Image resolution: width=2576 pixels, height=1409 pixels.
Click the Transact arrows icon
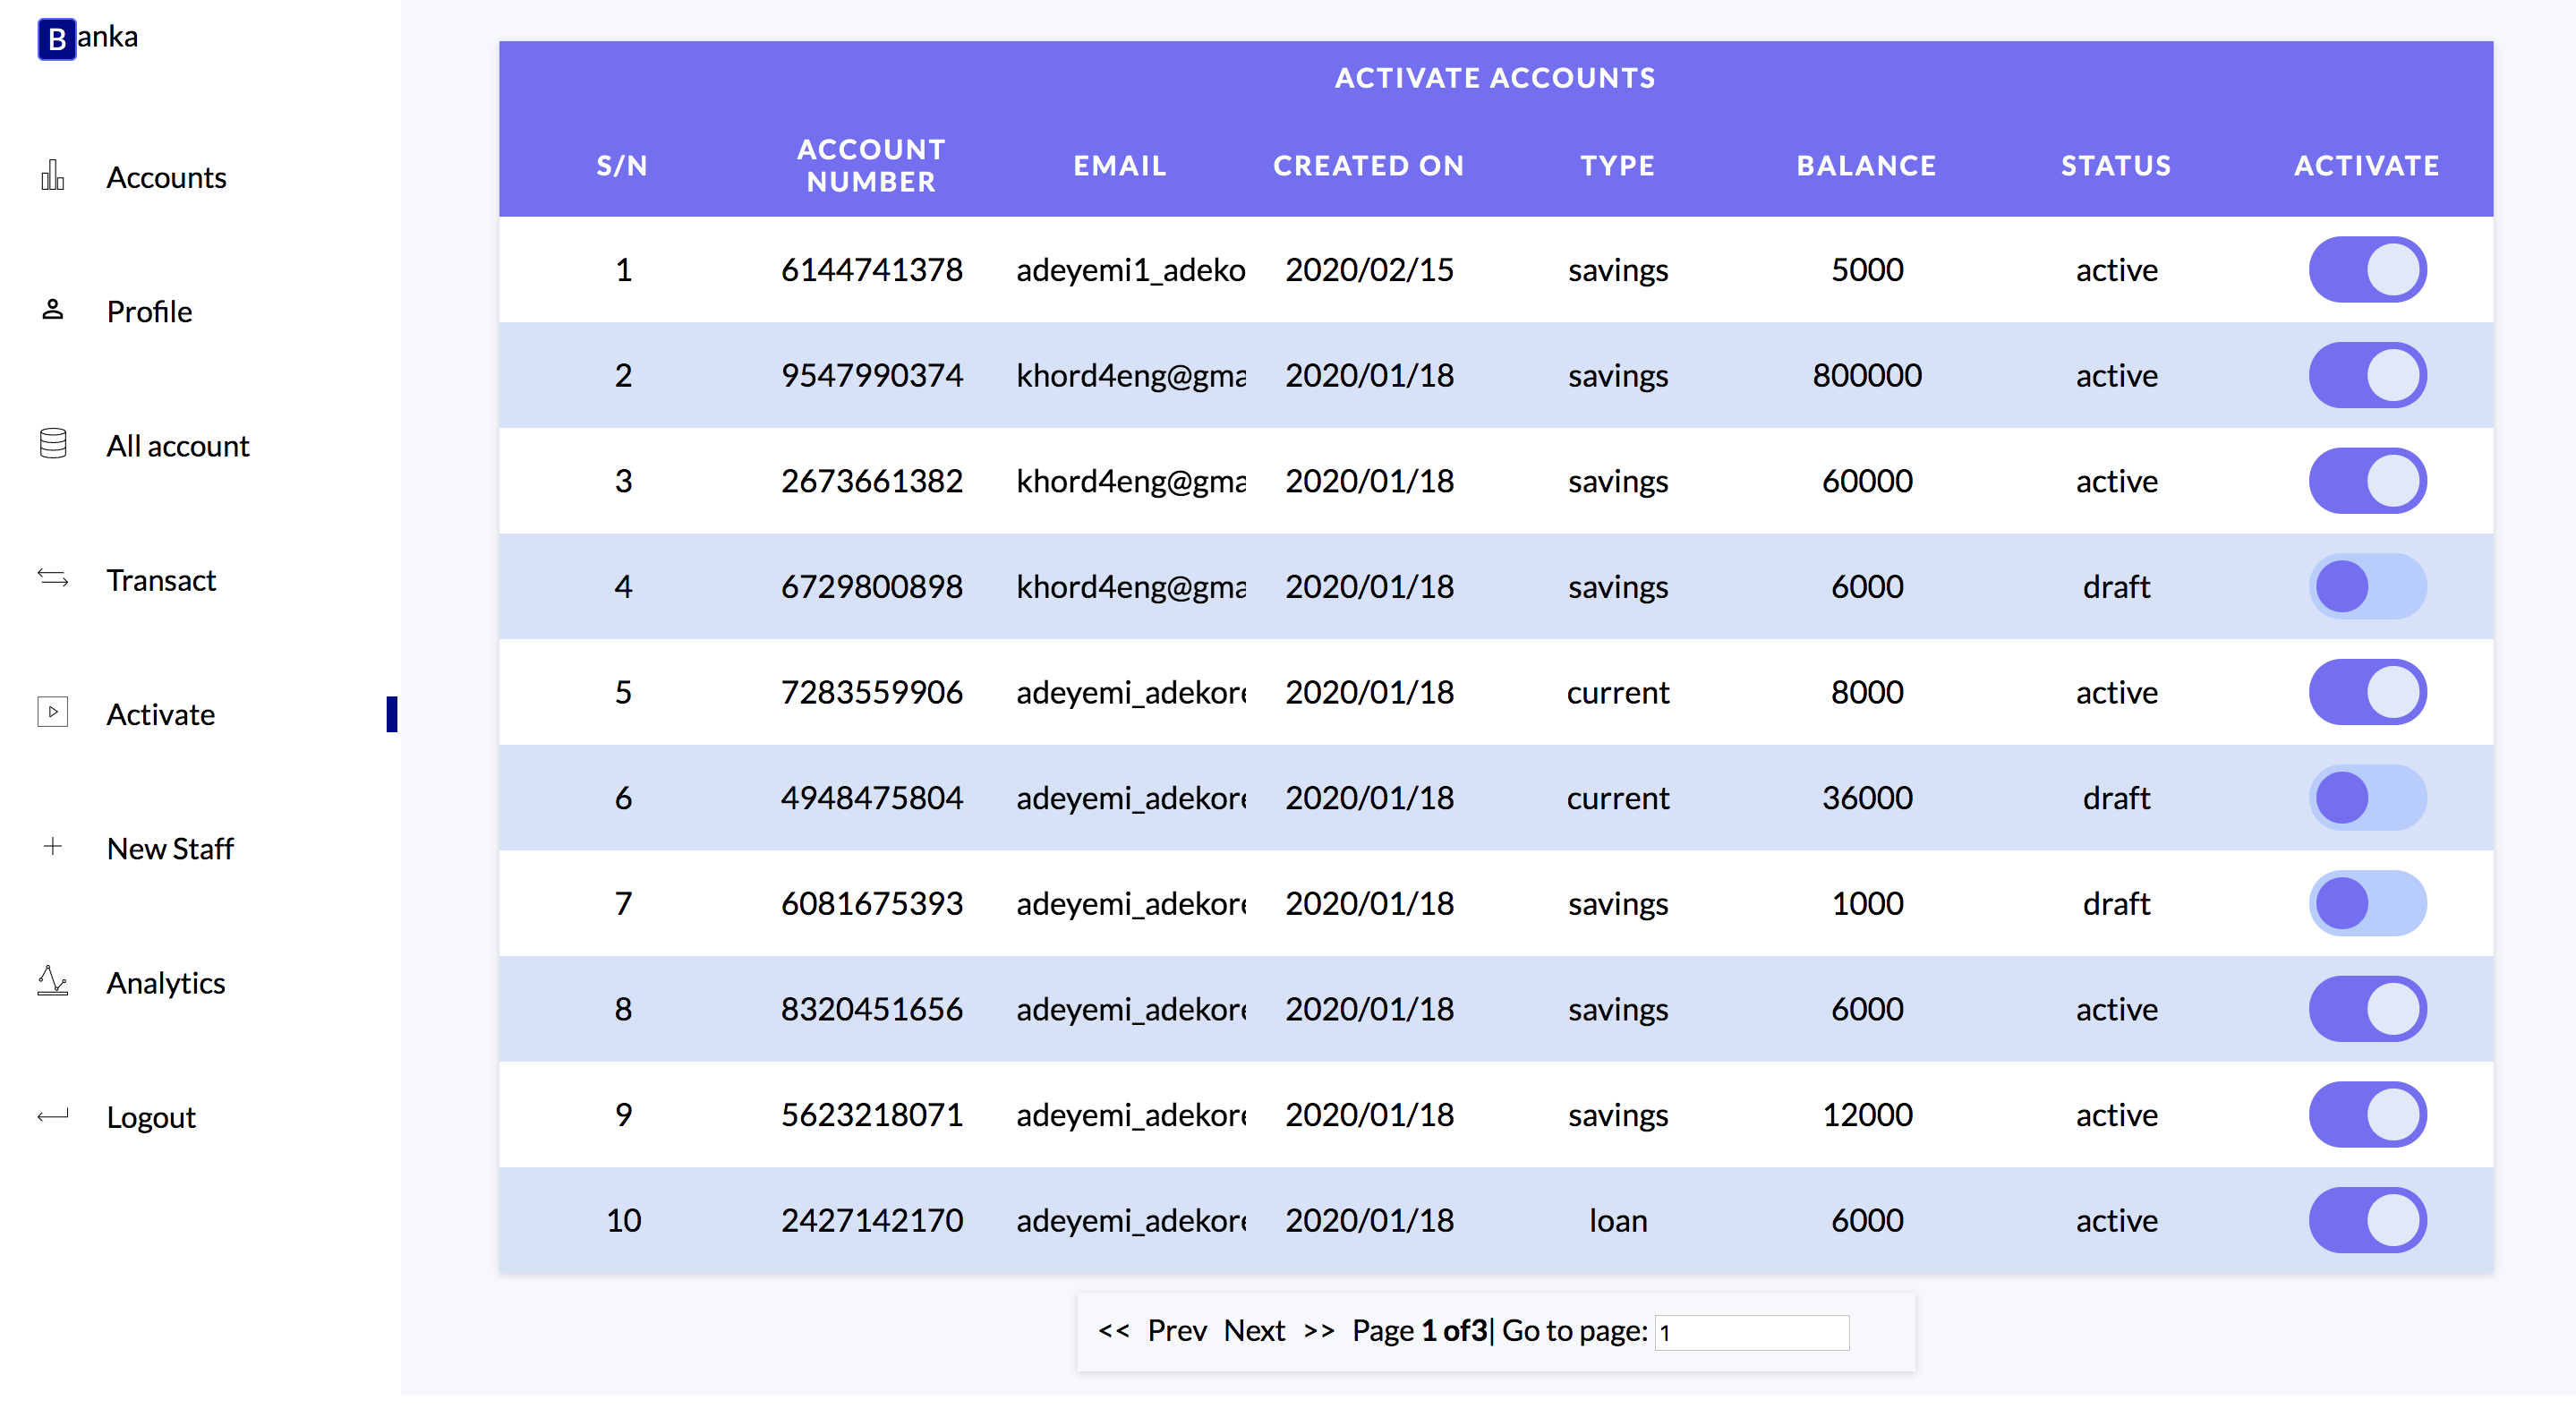[52, 578]
